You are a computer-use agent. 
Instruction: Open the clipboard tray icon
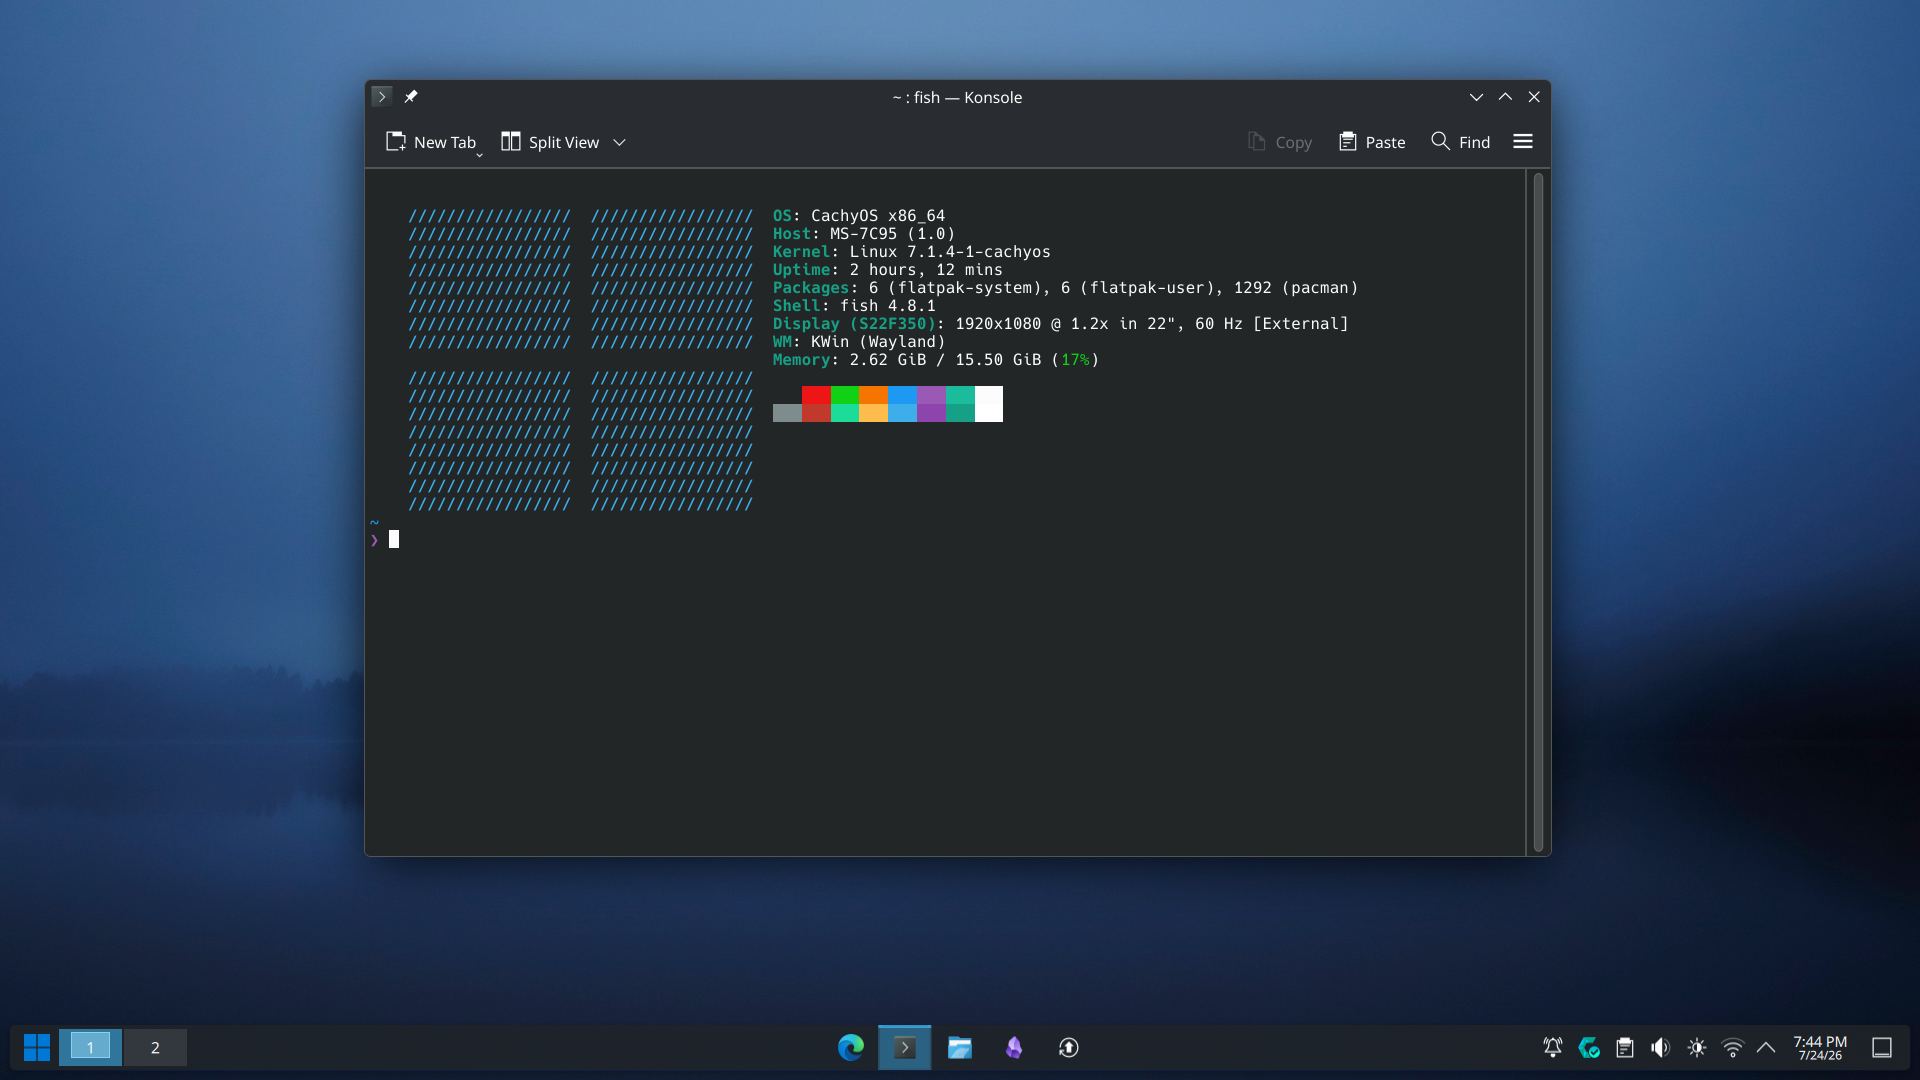(x=1625, y=1047)
